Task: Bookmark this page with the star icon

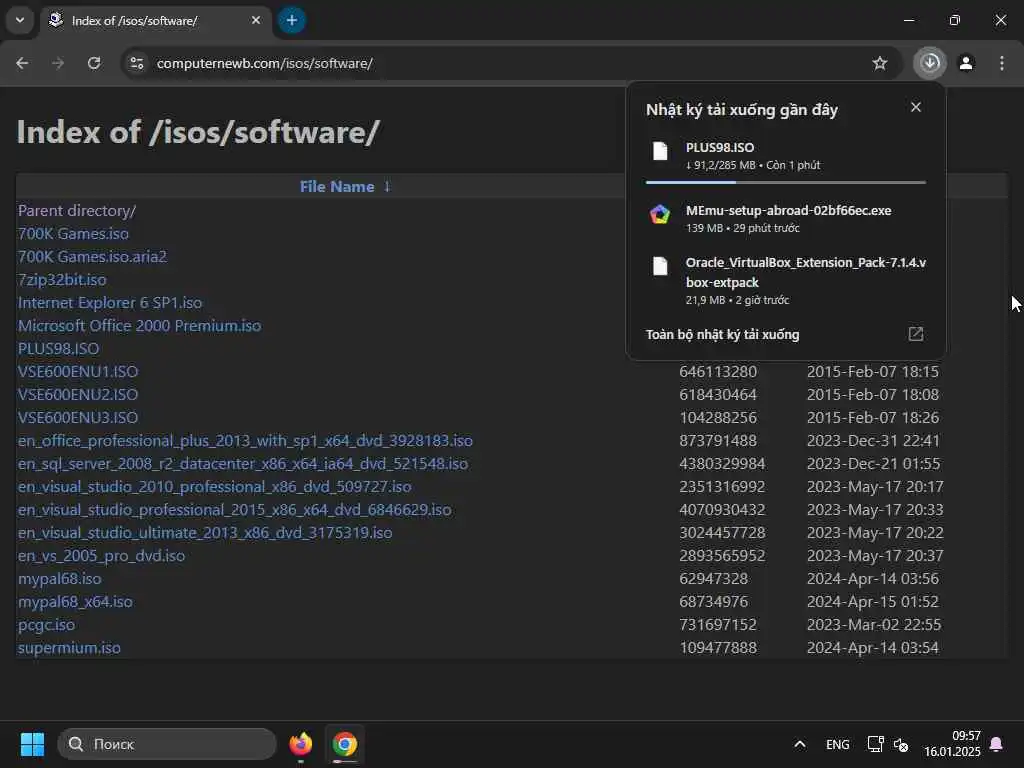Action: (x=880, y=63)
